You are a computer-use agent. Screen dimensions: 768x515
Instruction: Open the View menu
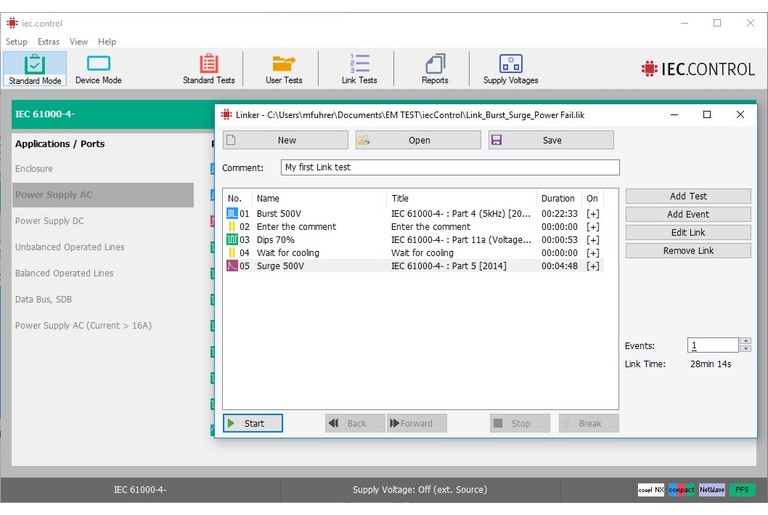[x=78, y=42]
